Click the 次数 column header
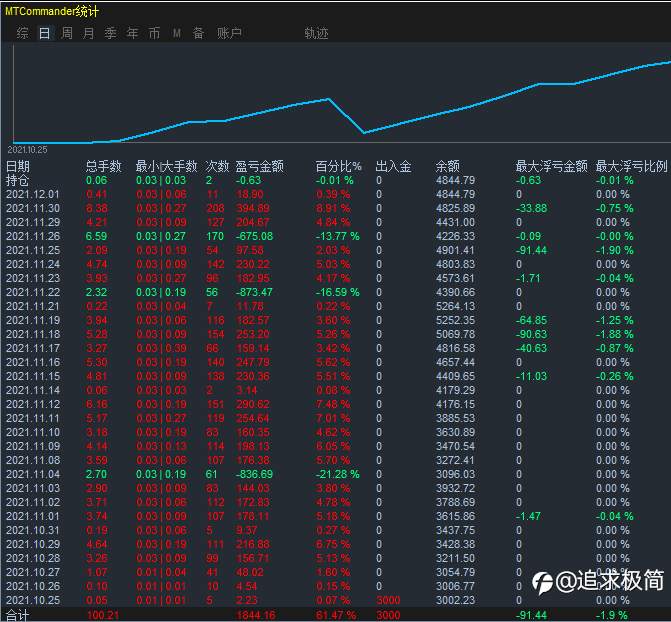 tap(217, 166)
